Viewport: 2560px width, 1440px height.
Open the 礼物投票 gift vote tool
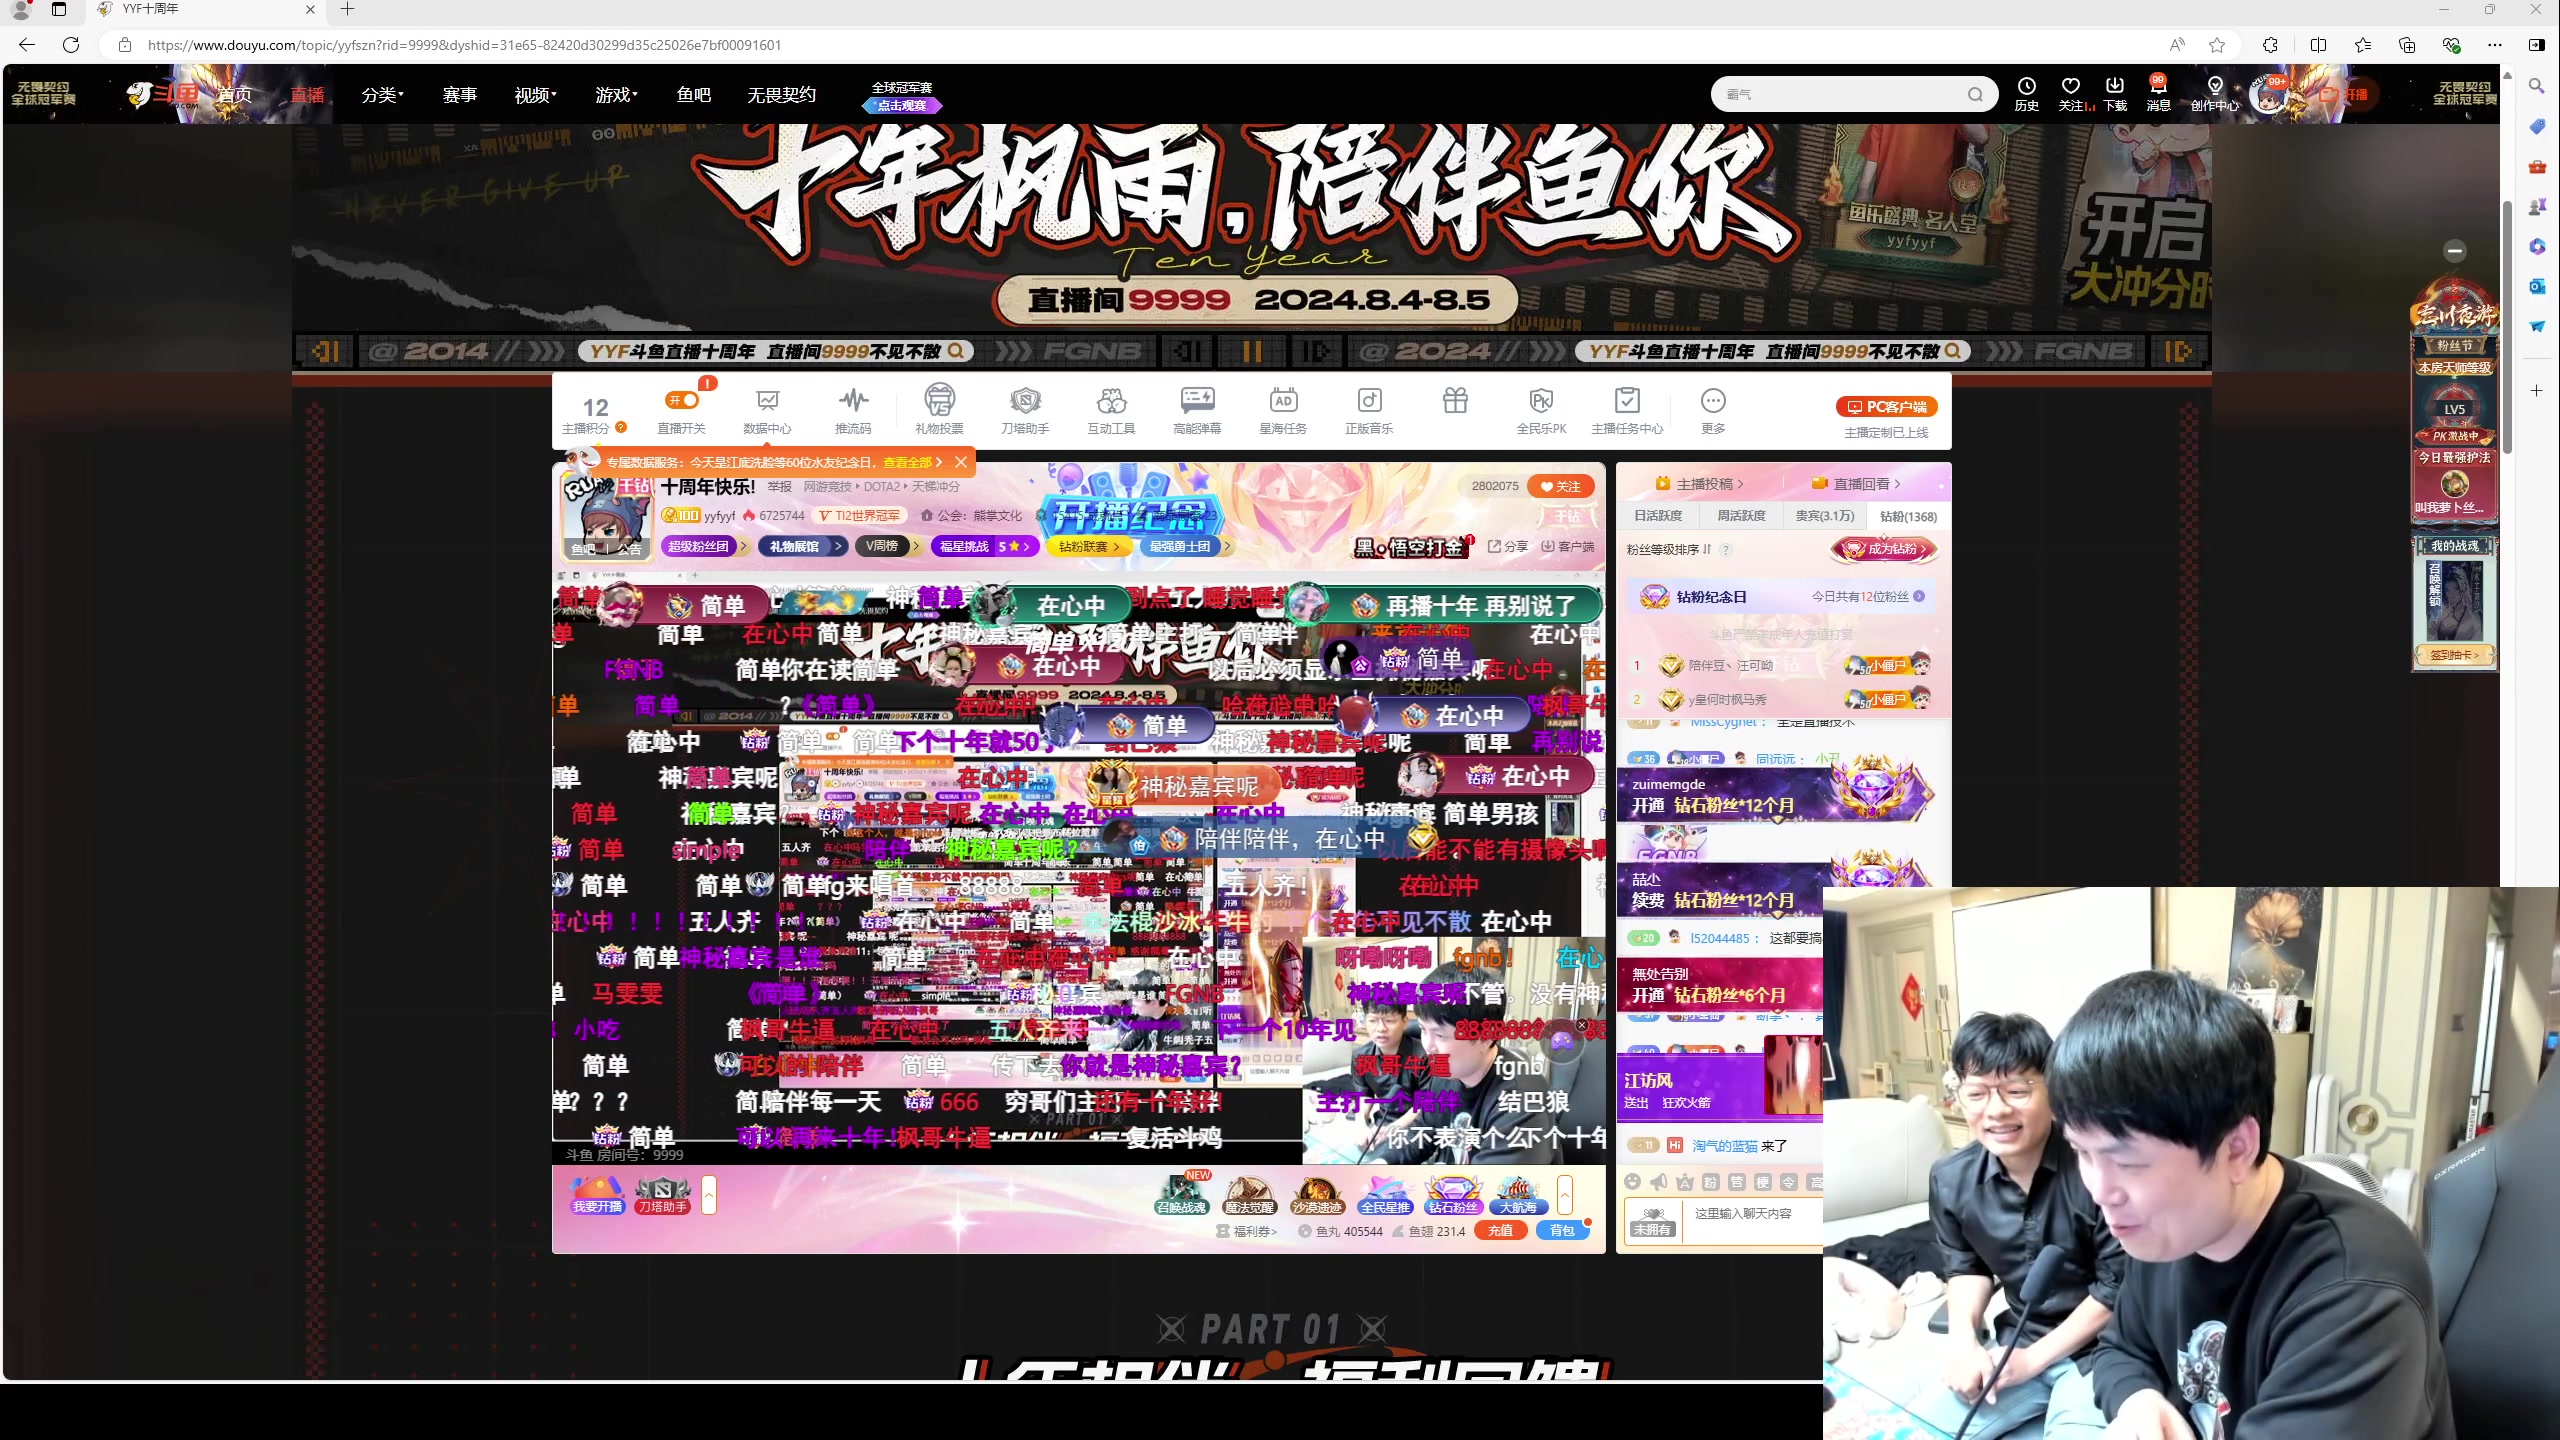tap(939, 410)
